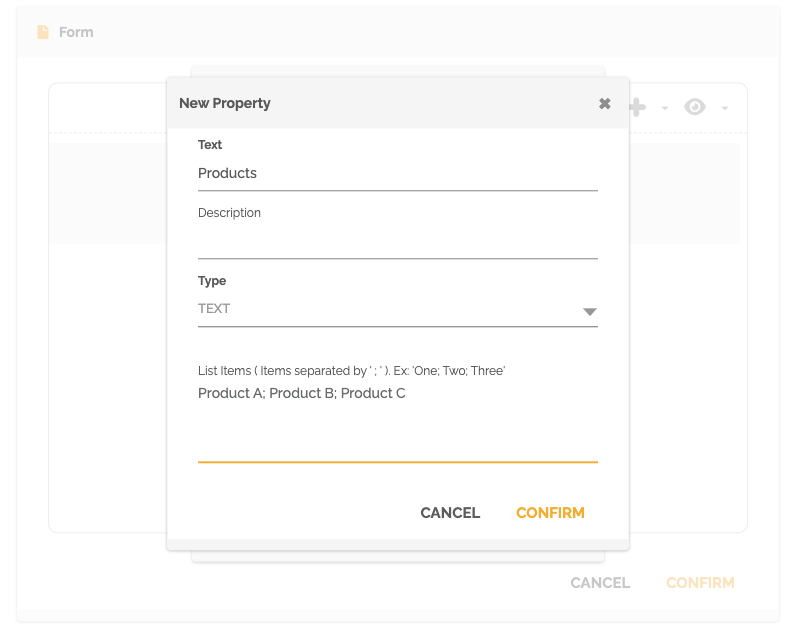Click the New Property dialog title

click(x=225, y=103)
